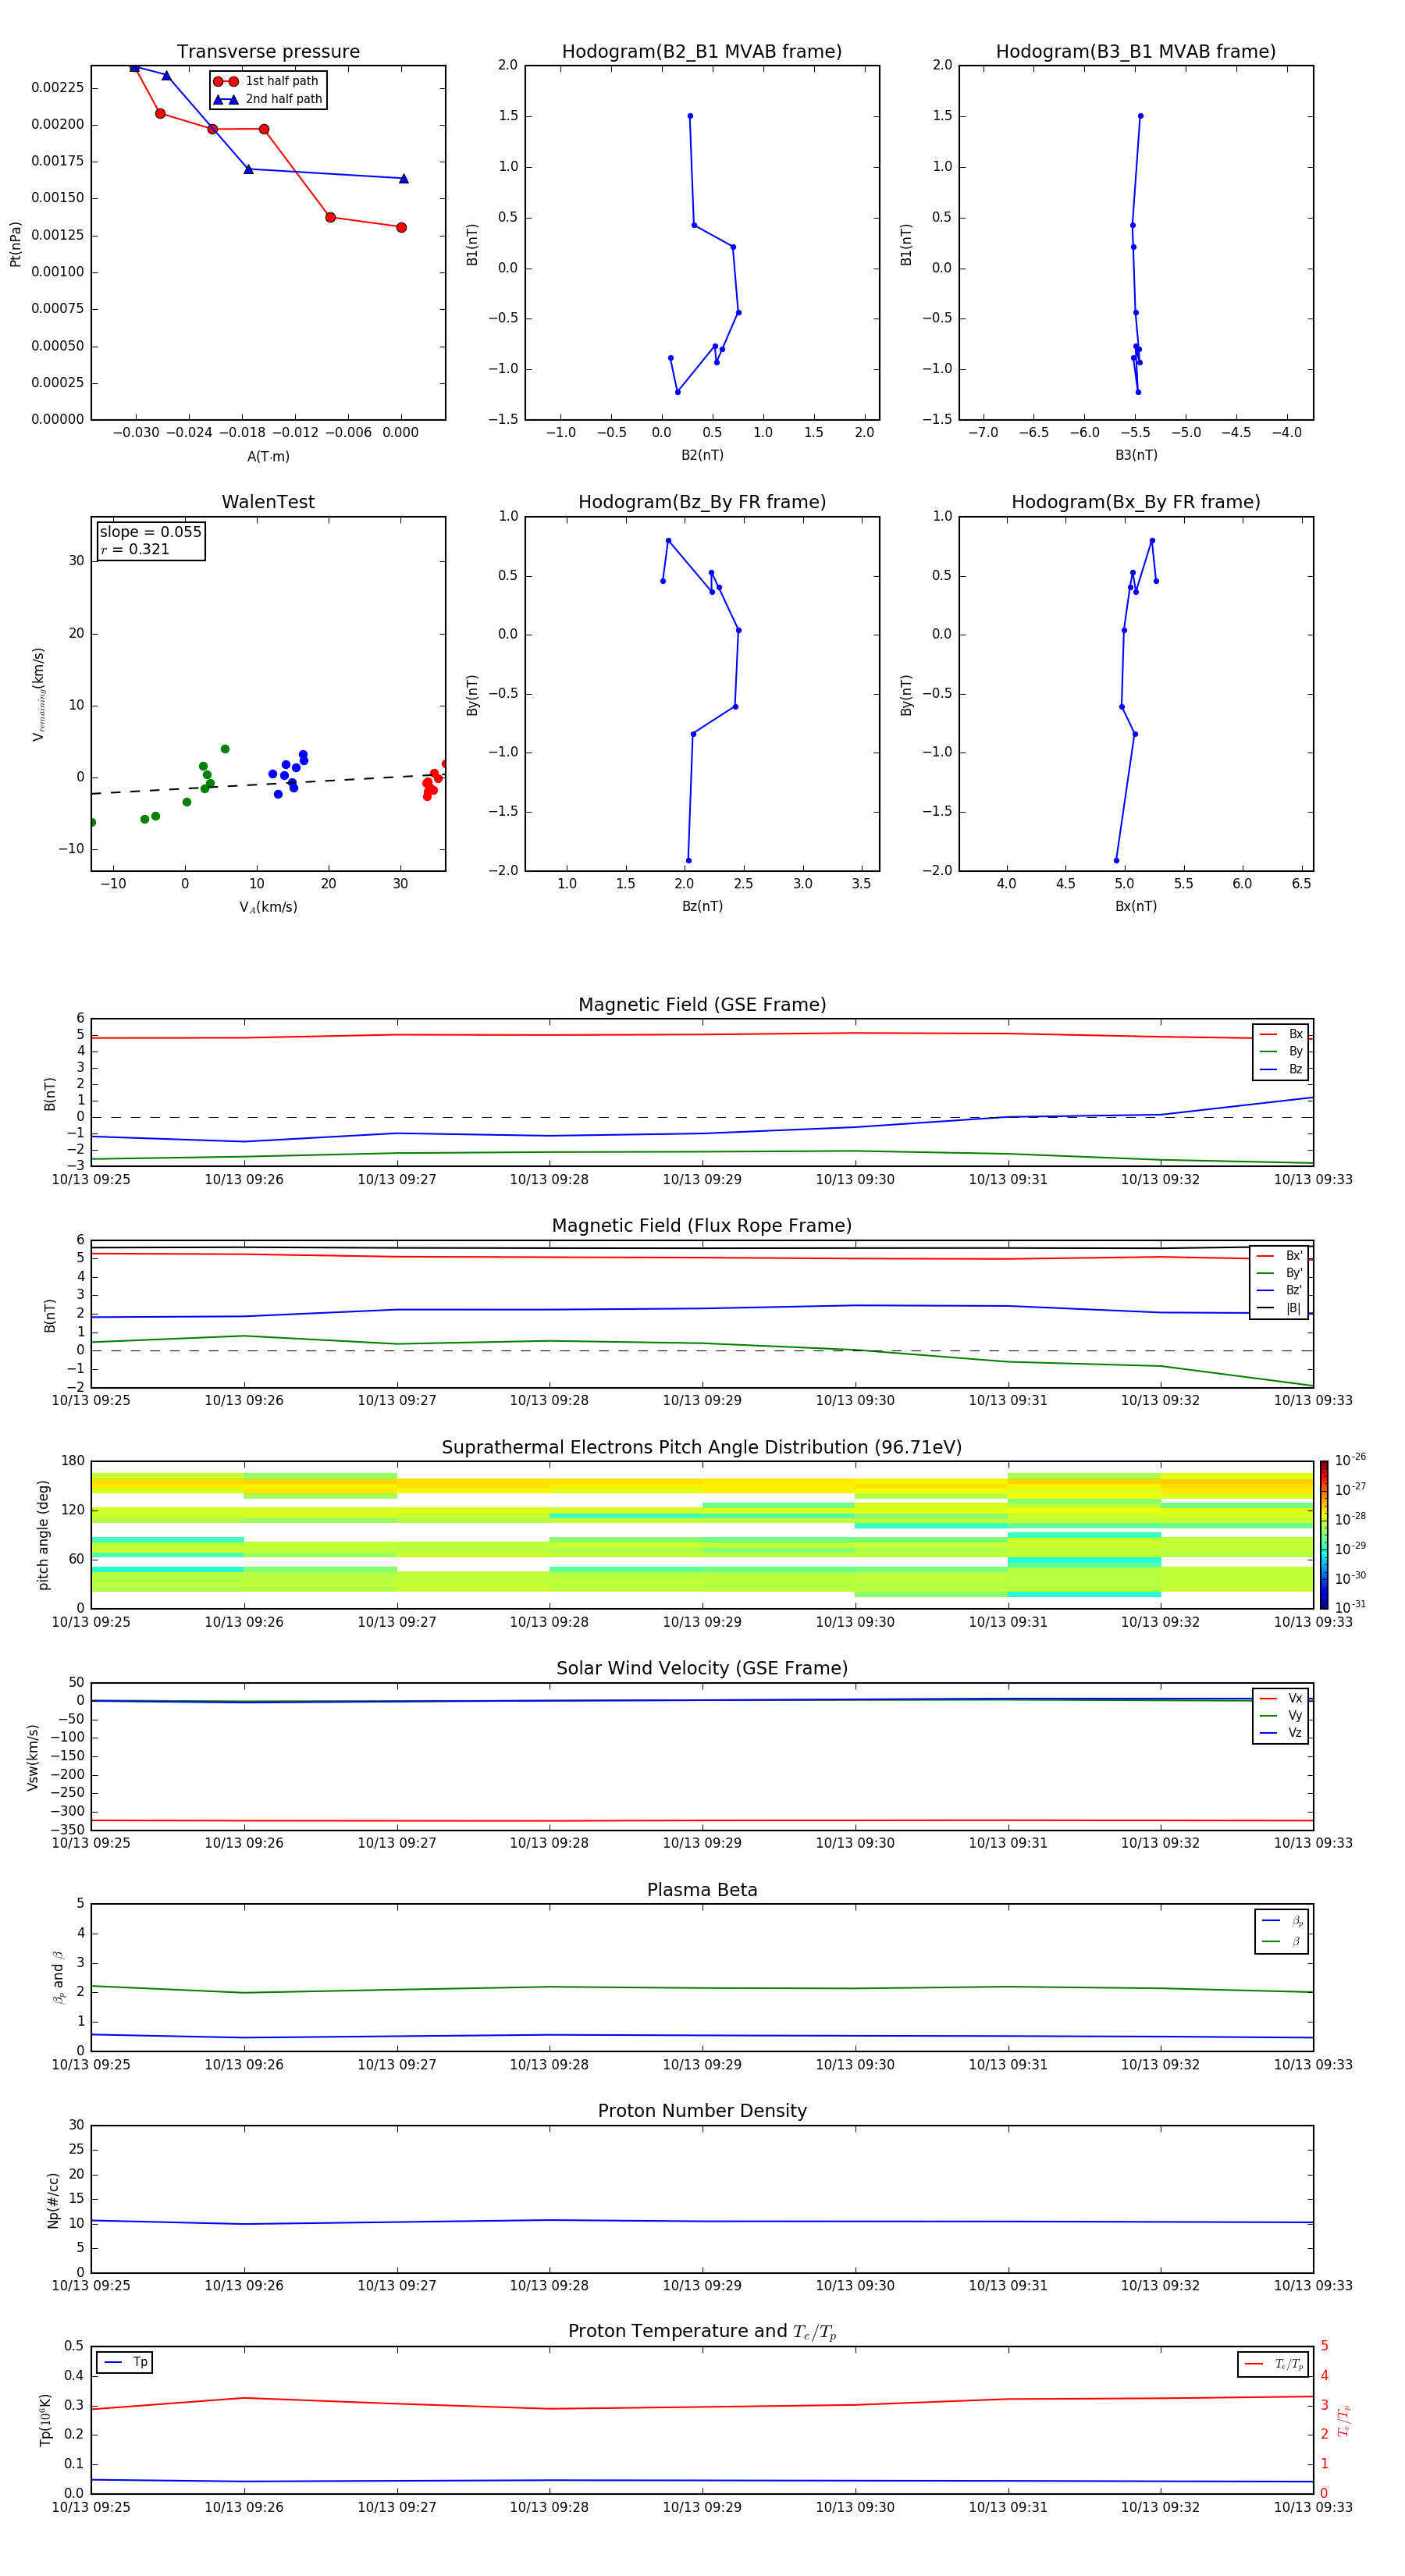Click the 'A(T·m)' x-axis label
This screenshot has width=1405, height=2576.
pos(268,457)
